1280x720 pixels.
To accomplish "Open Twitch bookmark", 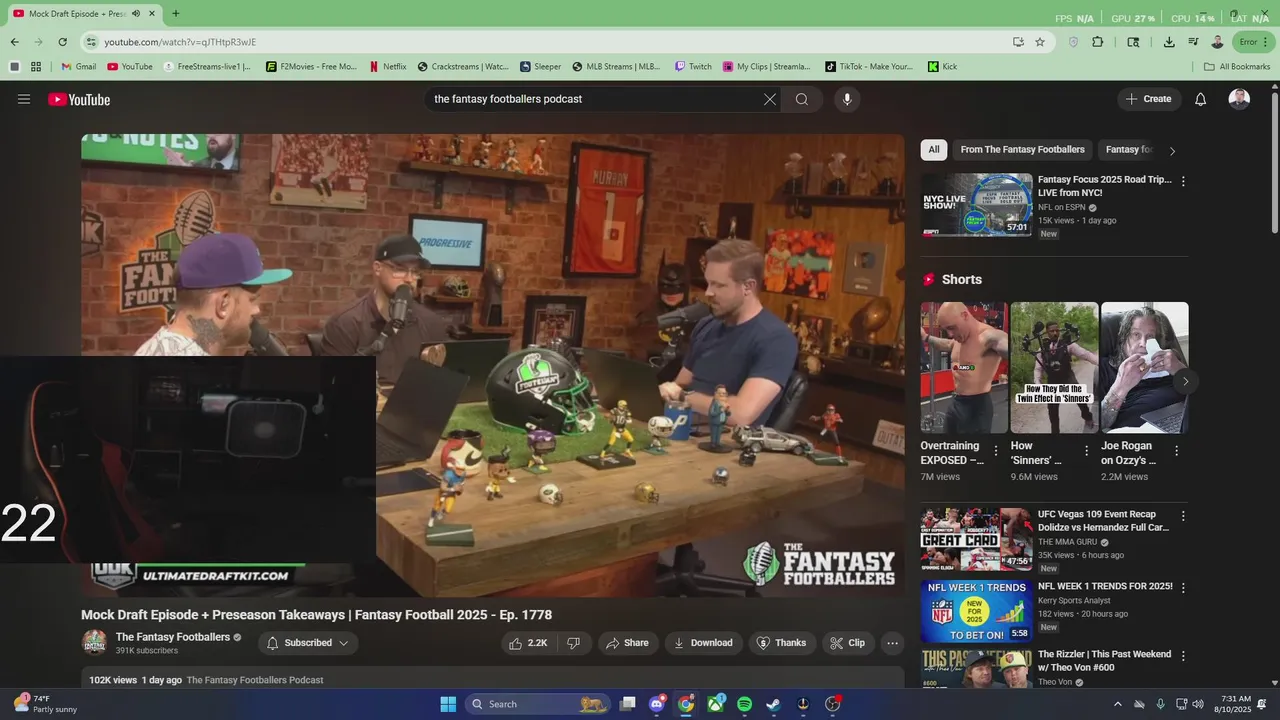I will tap(692, 67).
